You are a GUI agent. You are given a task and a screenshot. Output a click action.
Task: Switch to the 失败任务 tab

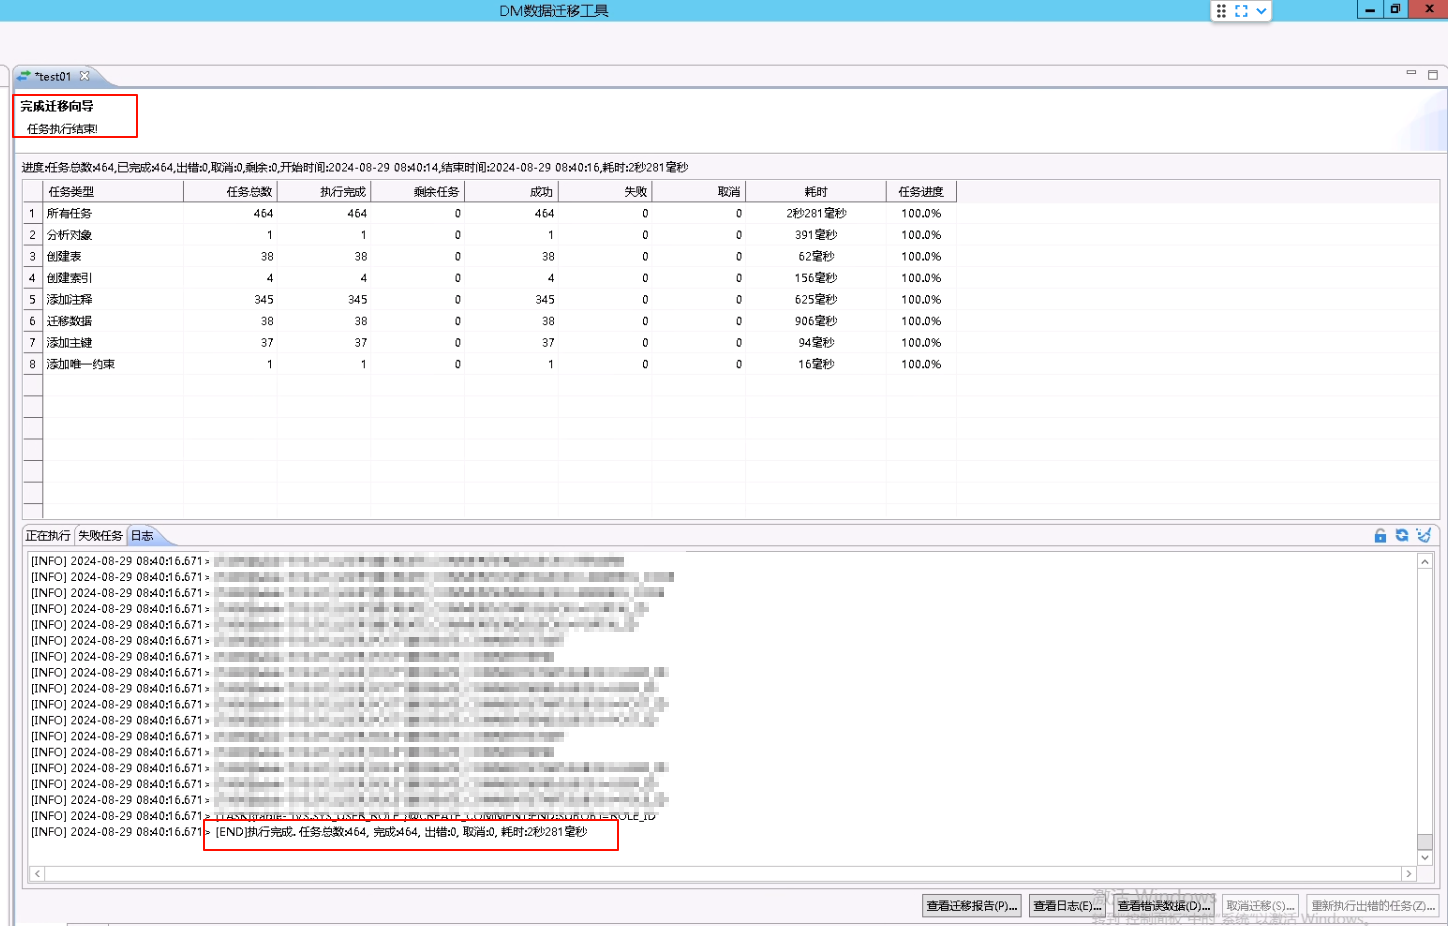[100, 536]
